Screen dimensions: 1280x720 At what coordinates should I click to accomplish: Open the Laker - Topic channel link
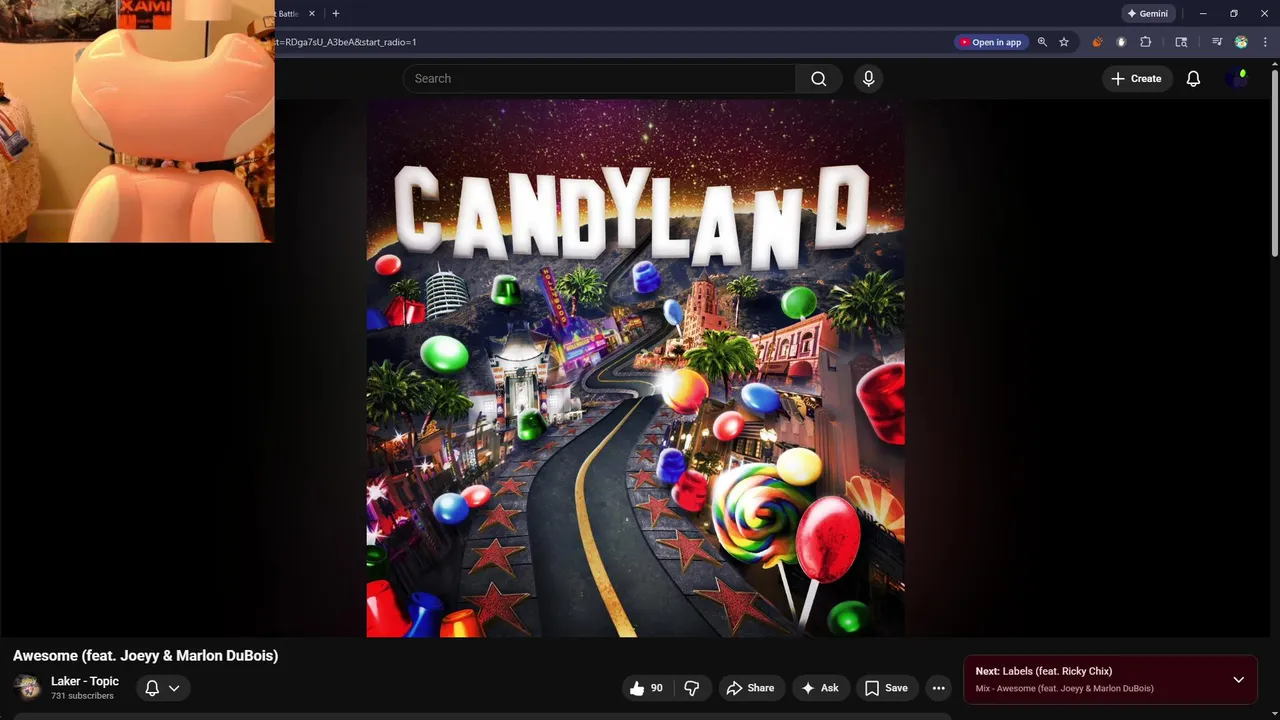point(85,681)
